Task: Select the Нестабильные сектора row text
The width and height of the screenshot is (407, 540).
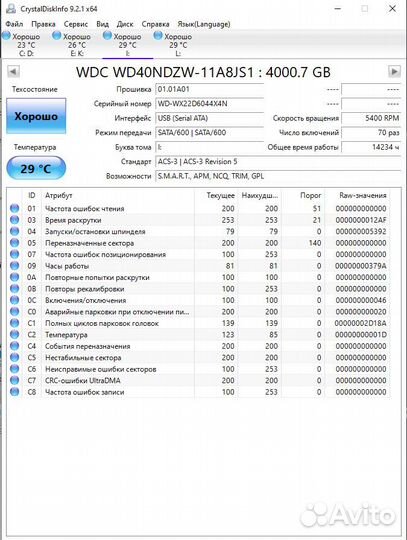Action: pyautogui.click(x=83, y=357)
